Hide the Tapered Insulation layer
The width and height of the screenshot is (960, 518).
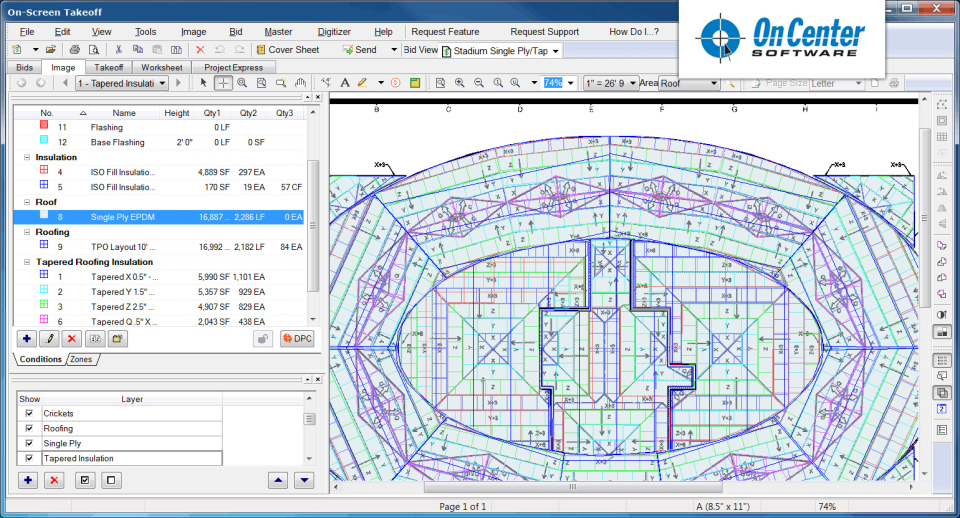point(29,458)
